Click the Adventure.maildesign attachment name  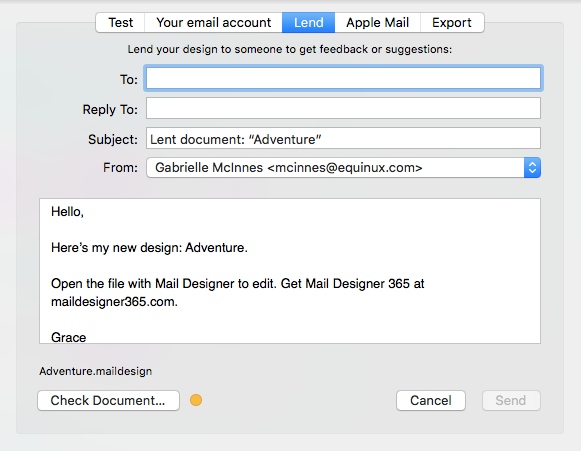tap(96, 371)
